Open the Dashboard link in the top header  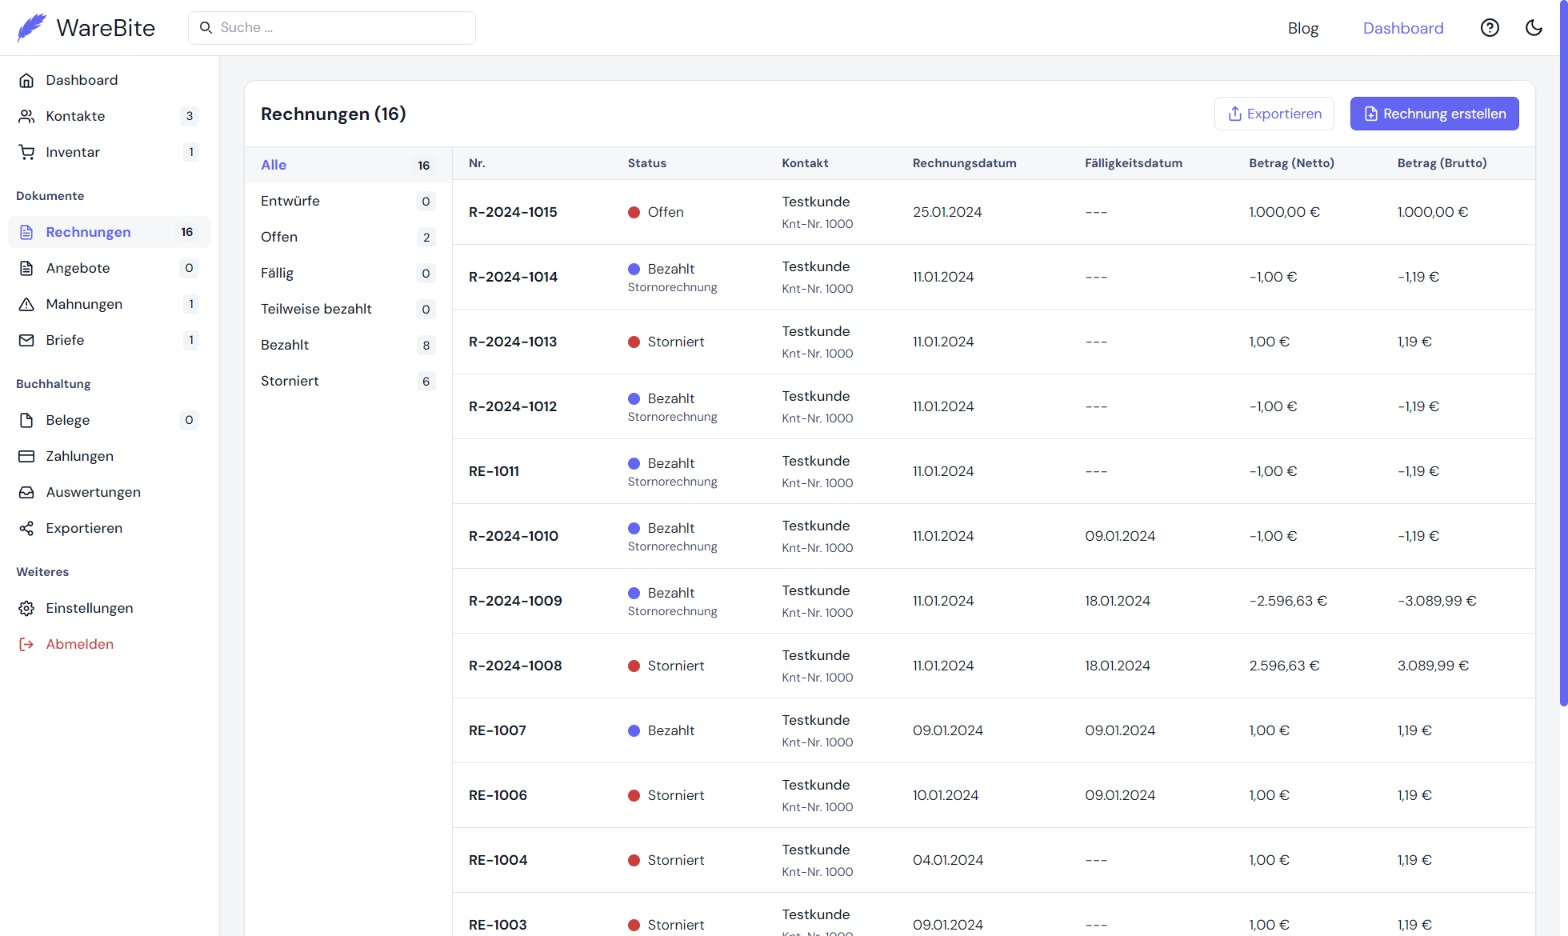pos(1403,28)
